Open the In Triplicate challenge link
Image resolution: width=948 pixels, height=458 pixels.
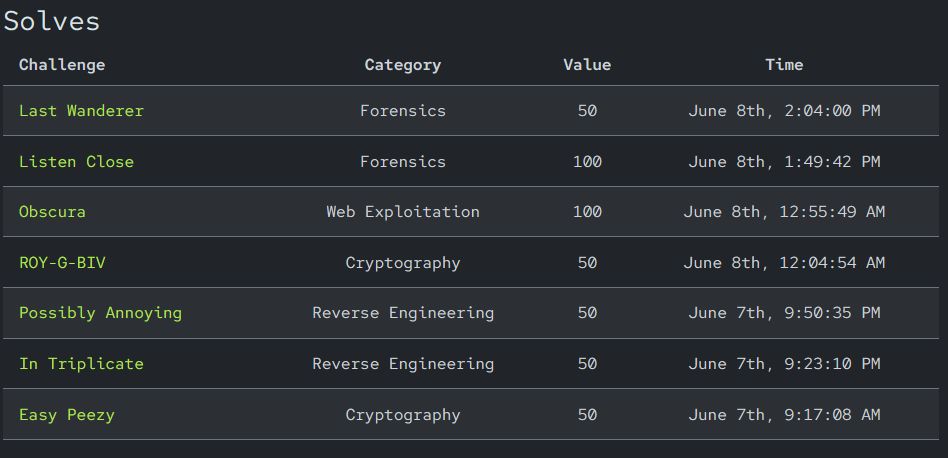[x=81, y=364]
